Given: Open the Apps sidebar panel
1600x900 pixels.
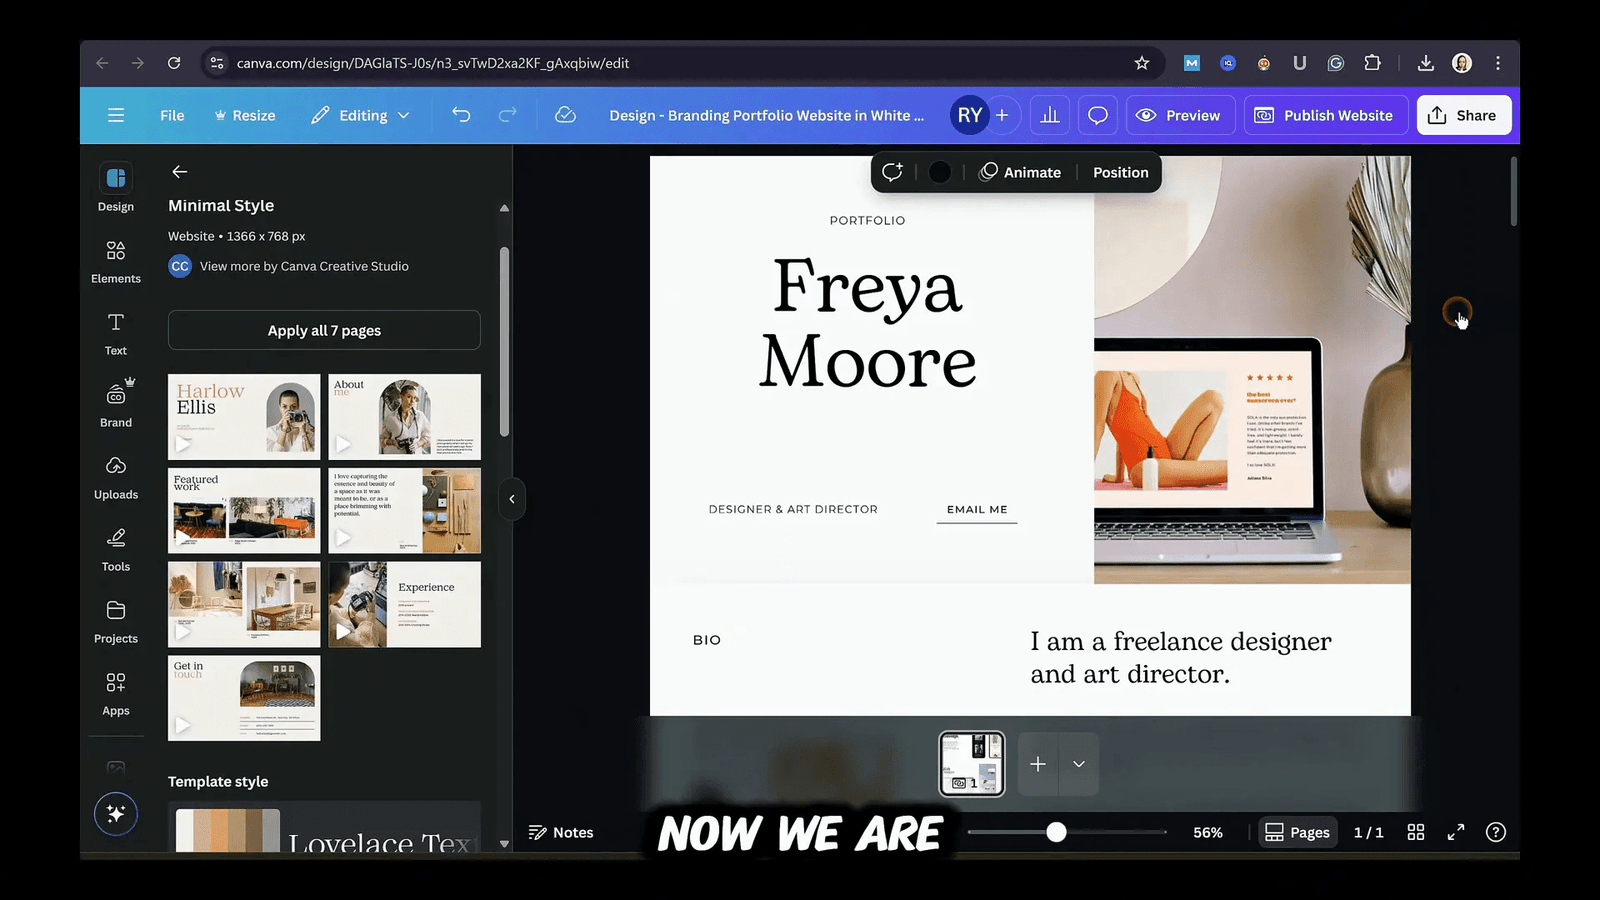Looking at the screenshot, I should 116,693.
